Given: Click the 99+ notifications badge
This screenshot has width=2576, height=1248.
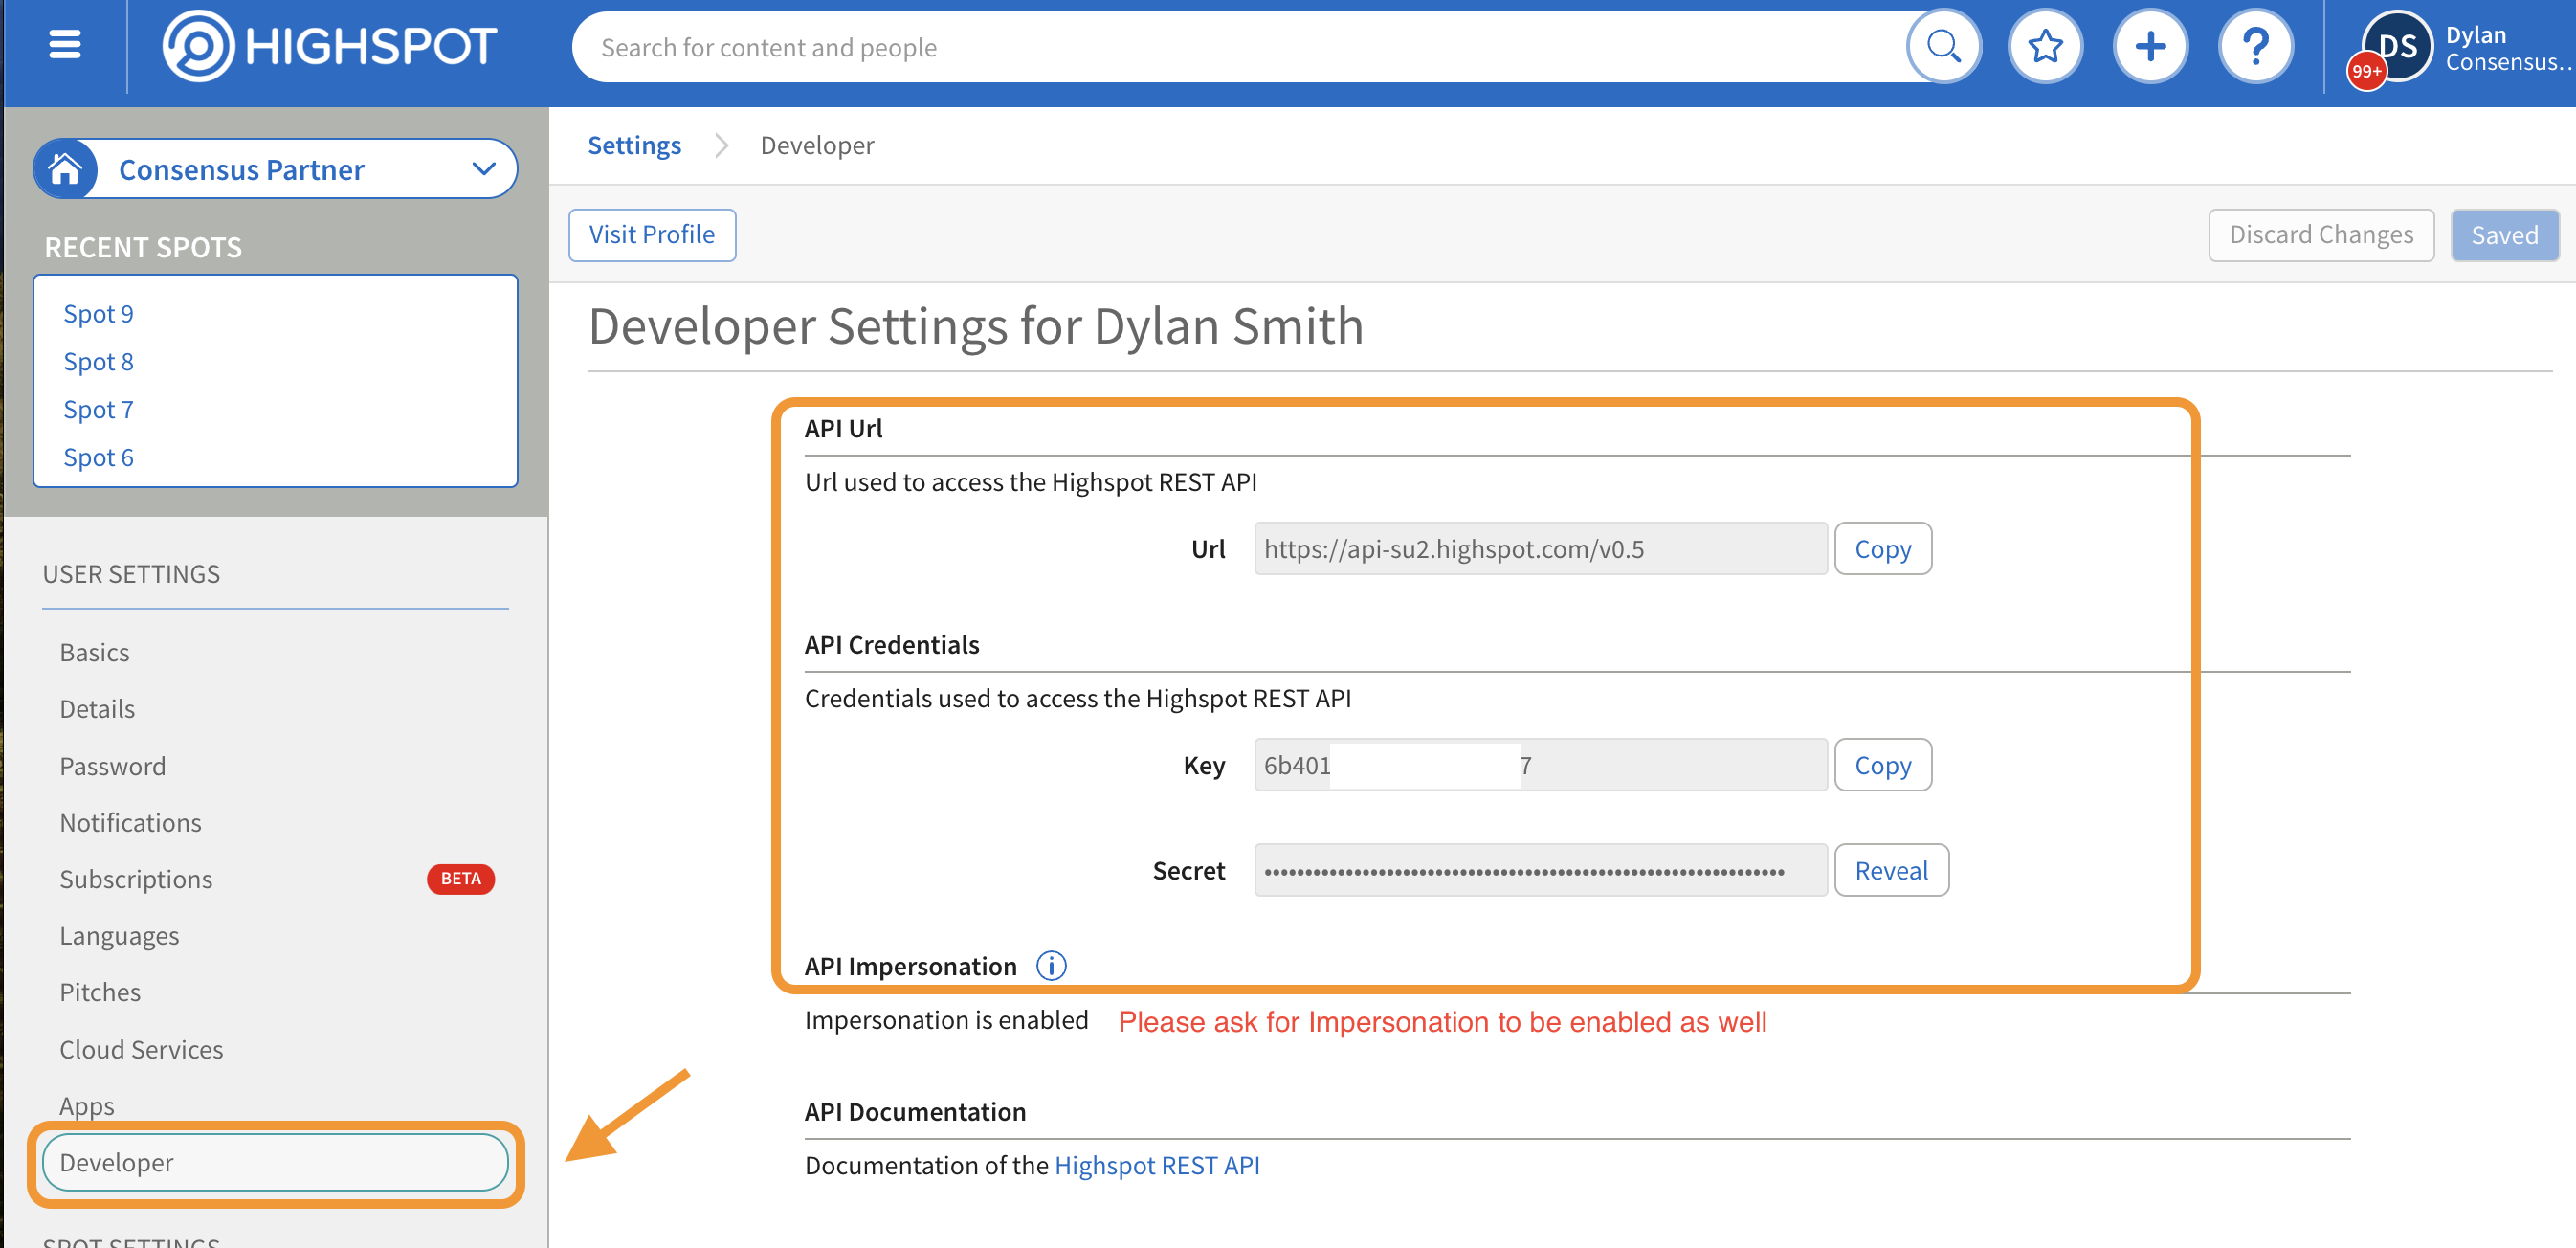Looking at the screenshot, I should coord(2366,71).
